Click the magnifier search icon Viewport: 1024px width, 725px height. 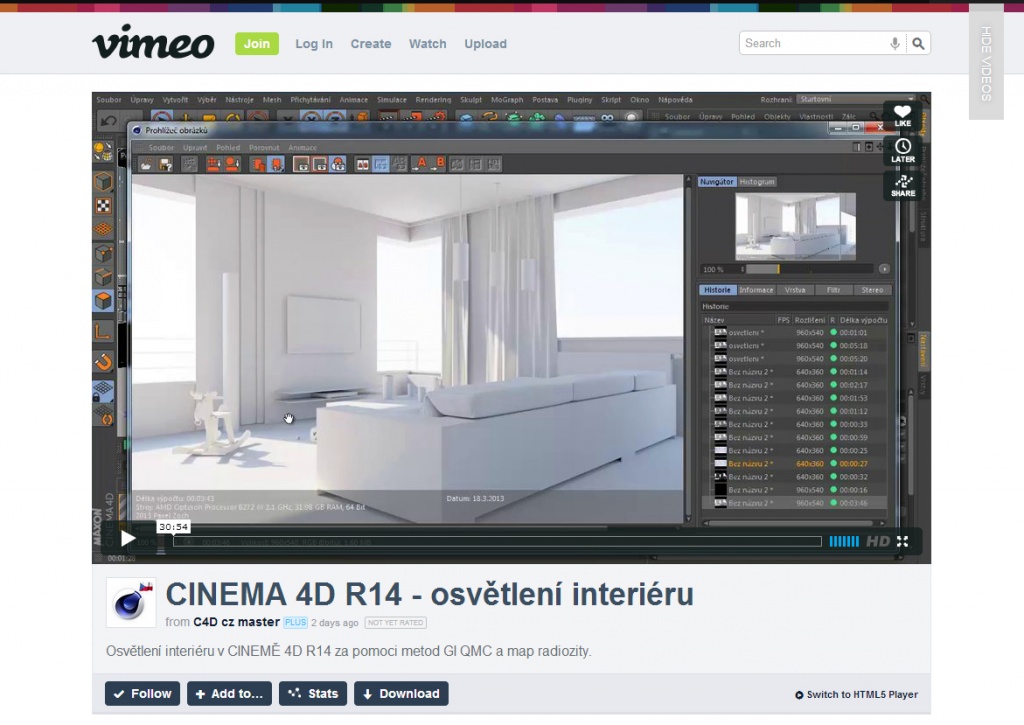coord(918,44)
